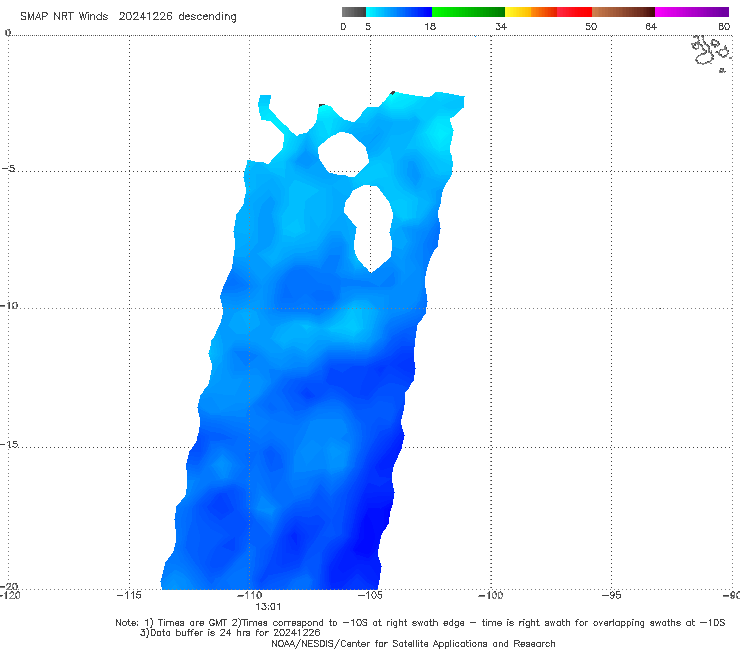This screenshot has width=740, height=650.
Task: Click the longitude label '-105'
Action: point(370,595)
